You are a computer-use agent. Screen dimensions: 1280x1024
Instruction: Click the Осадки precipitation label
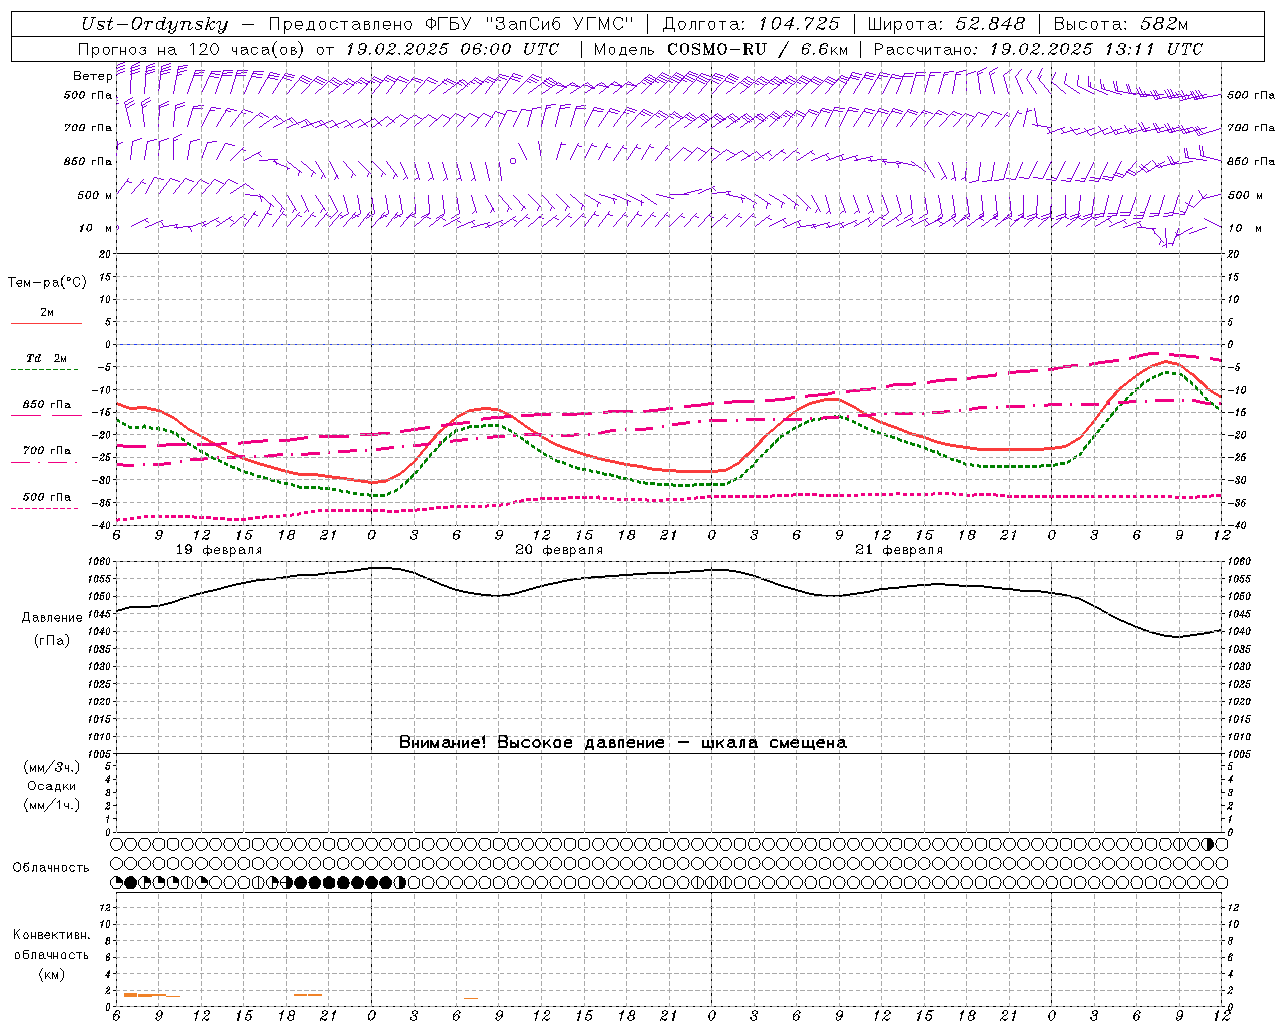coord(52,786)
